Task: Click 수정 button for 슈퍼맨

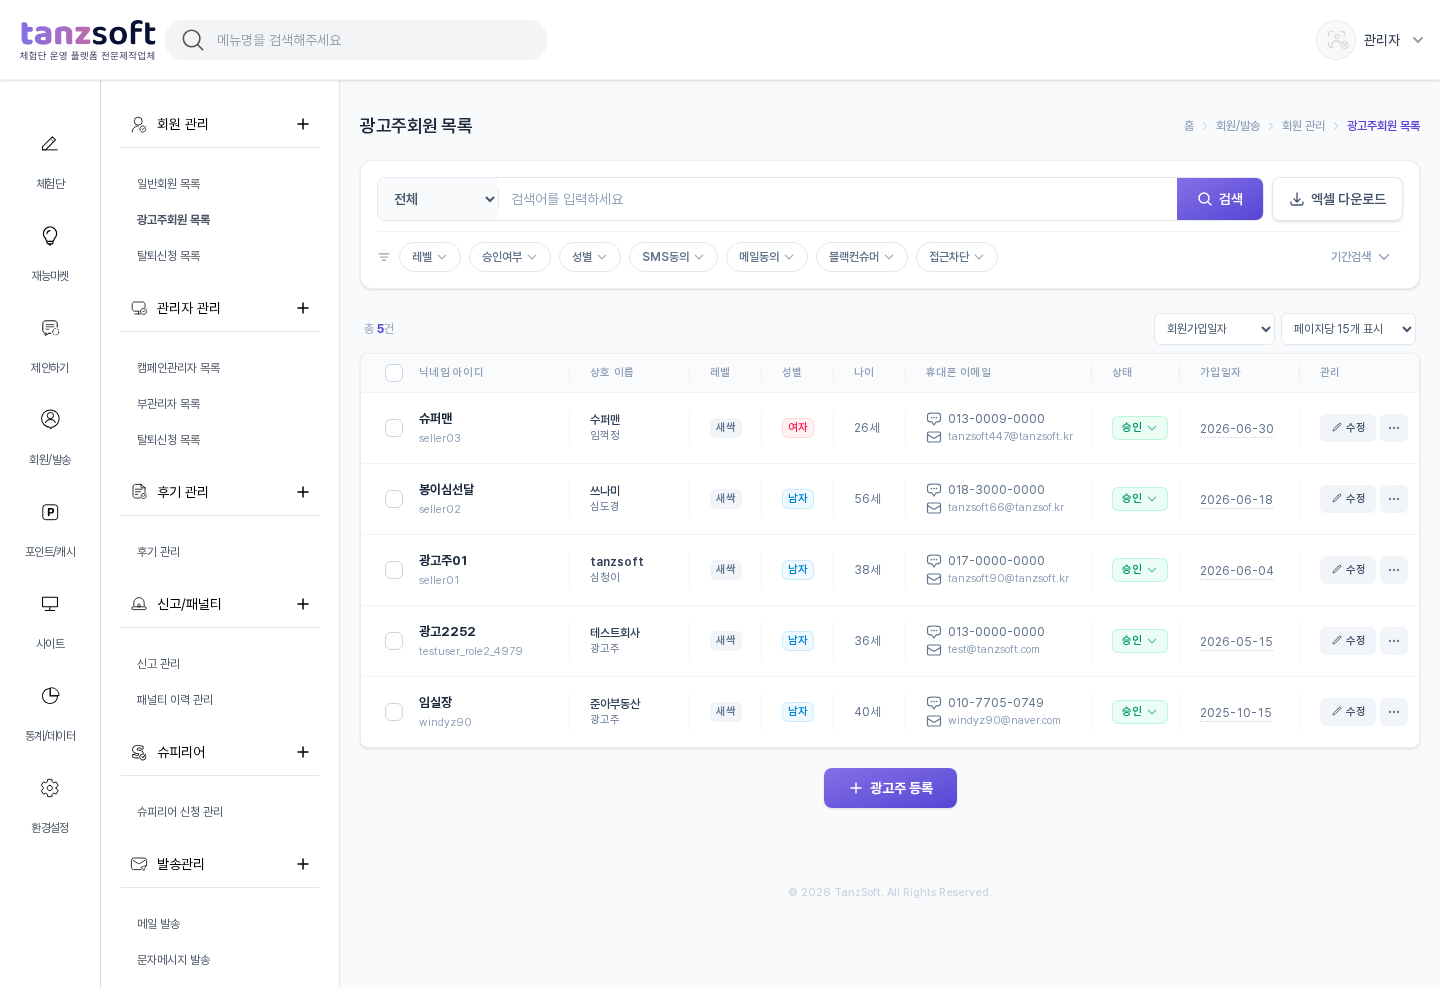Action: tap(1348, 428)
